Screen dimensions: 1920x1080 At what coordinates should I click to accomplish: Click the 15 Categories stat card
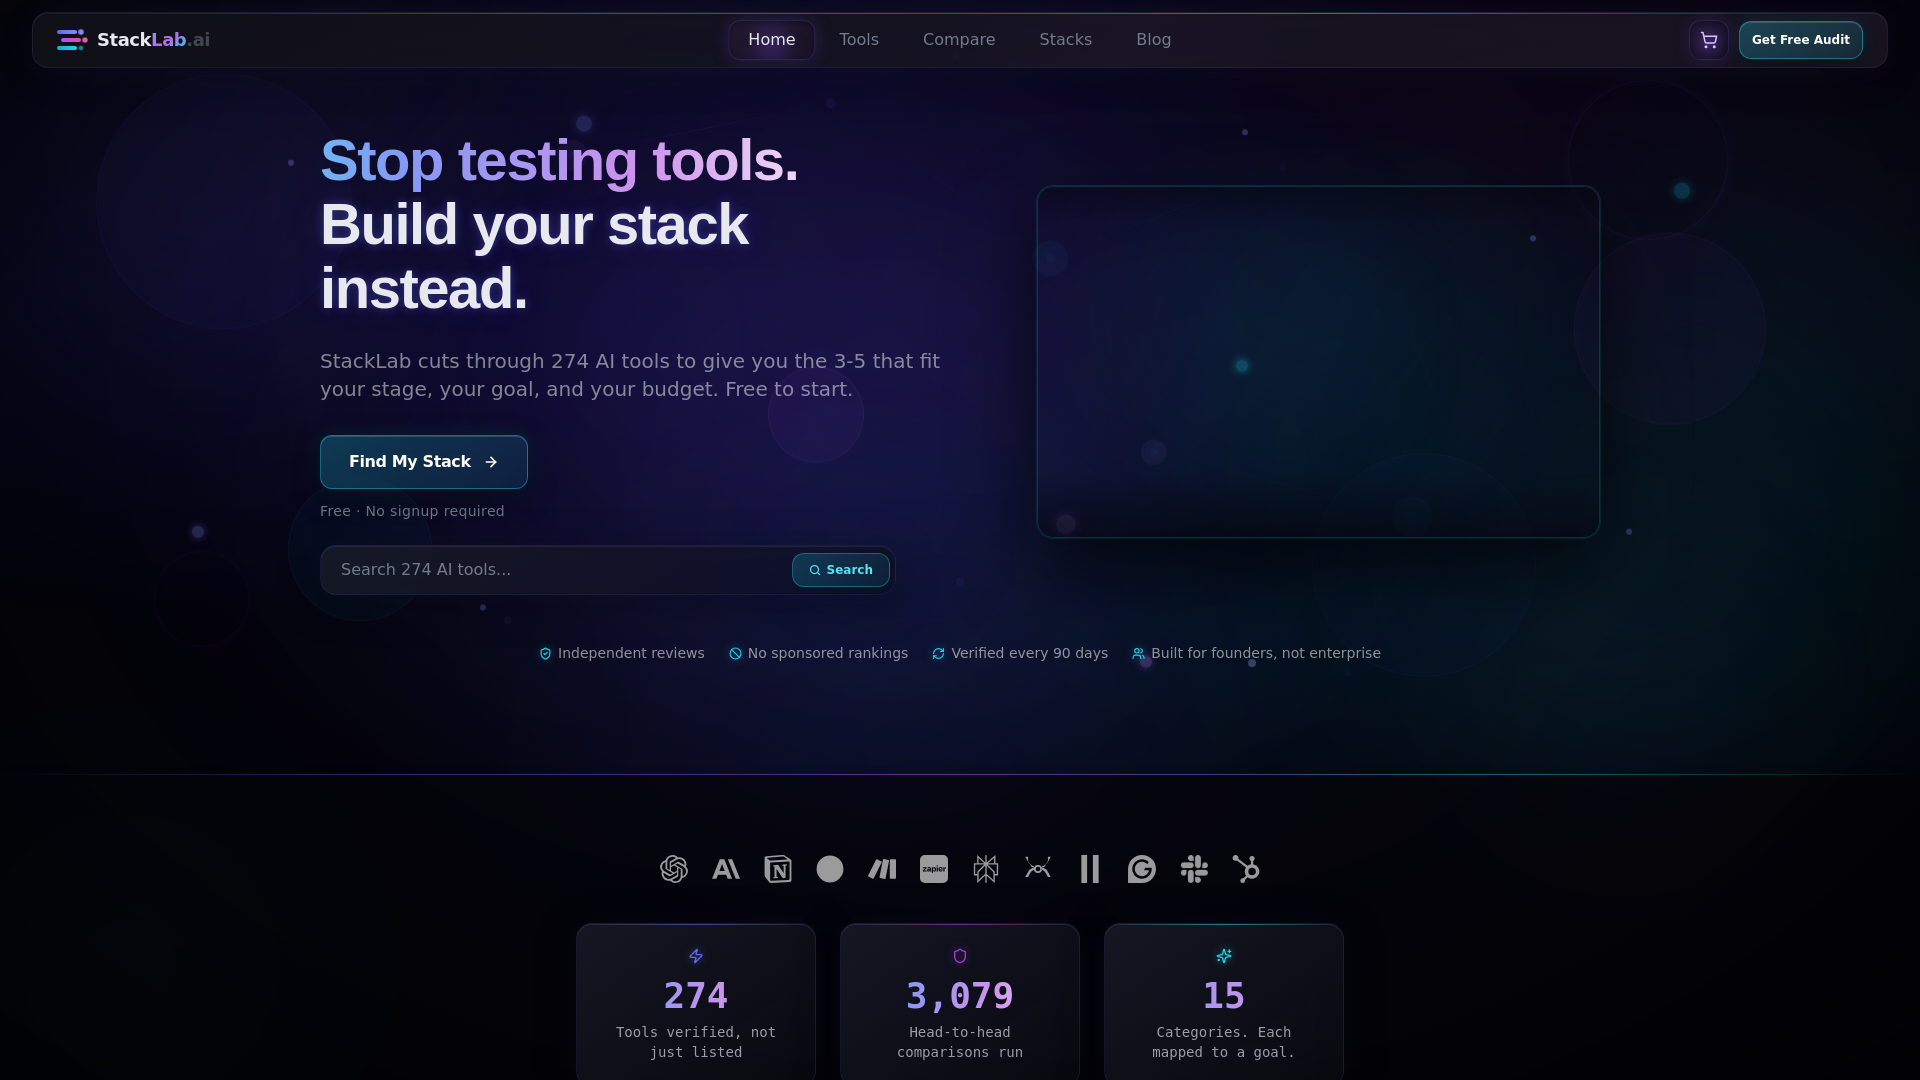(x=1224, y=1002)
